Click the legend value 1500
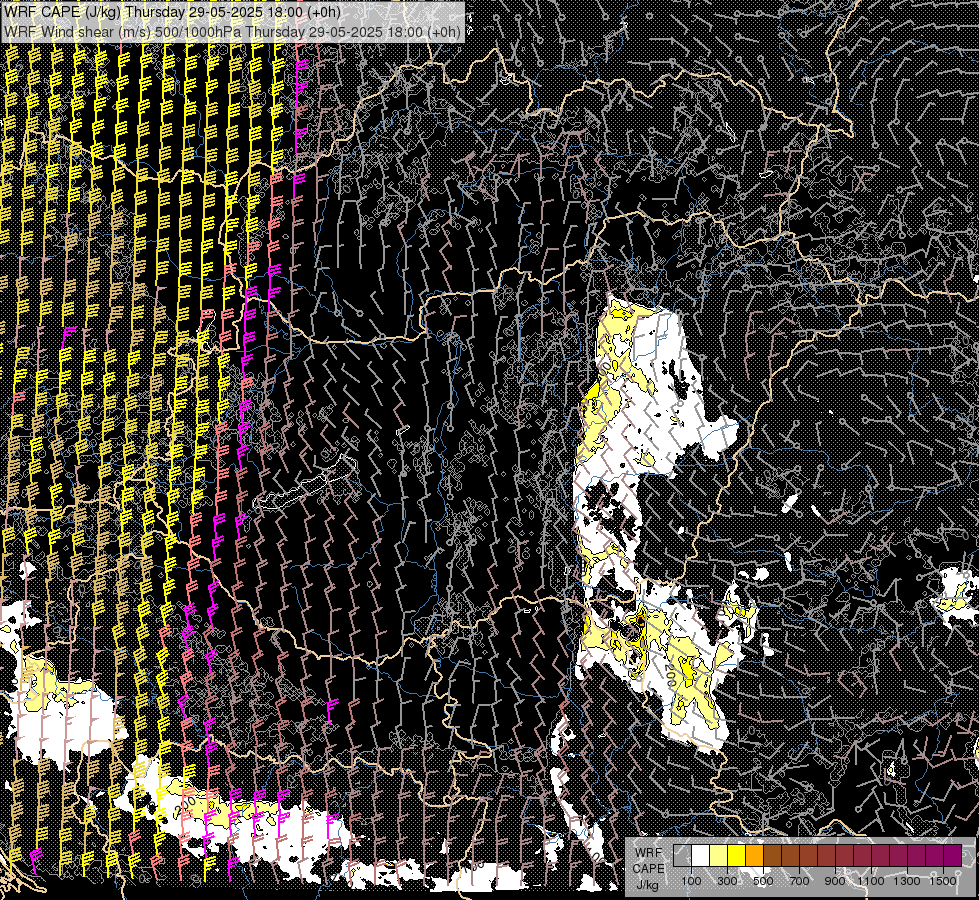The width and height of the screenshot is (979, 900). coord(943,881)
